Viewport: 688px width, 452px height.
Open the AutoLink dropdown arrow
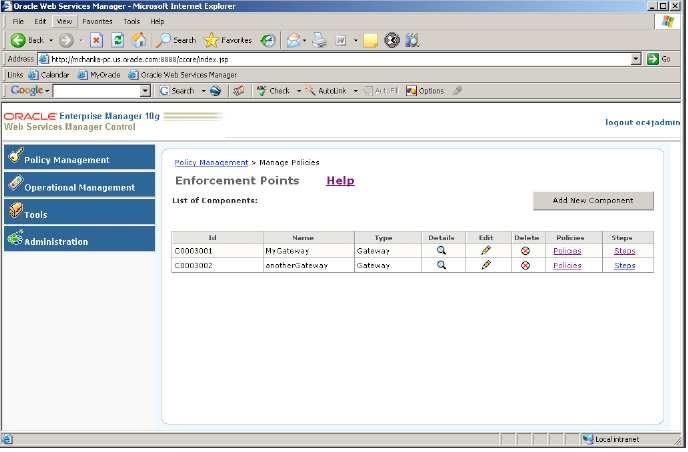355,91
